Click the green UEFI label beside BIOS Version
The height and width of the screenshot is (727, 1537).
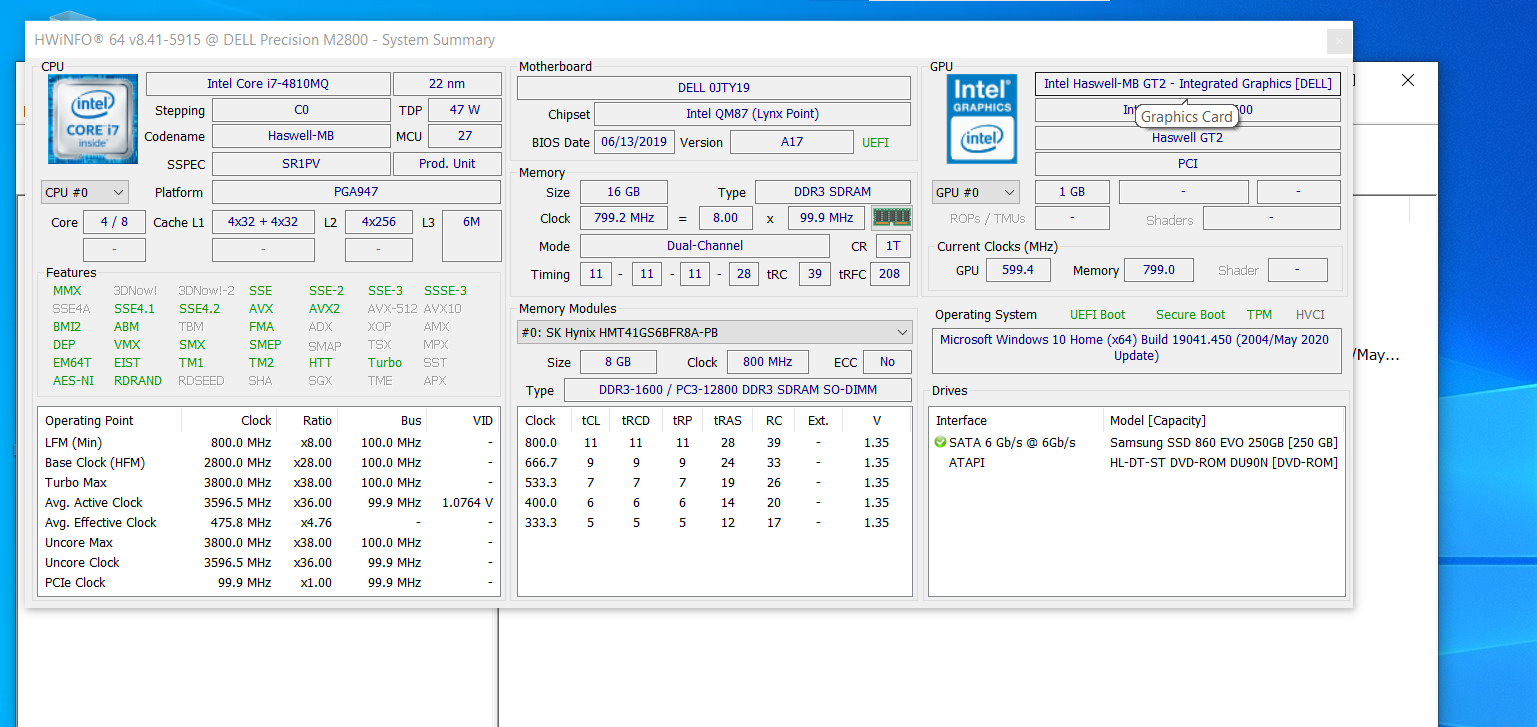[x=875, y=143]
